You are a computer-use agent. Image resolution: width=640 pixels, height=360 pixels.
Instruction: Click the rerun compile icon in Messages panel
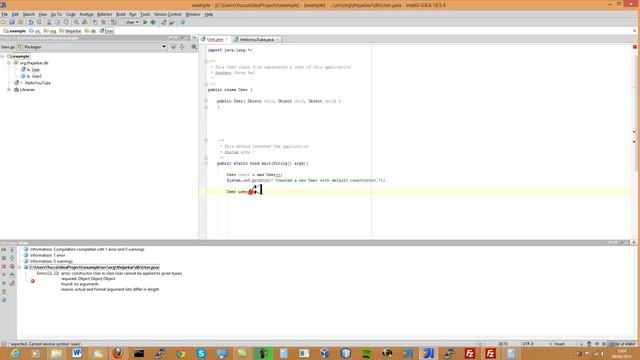pos(4,249)
